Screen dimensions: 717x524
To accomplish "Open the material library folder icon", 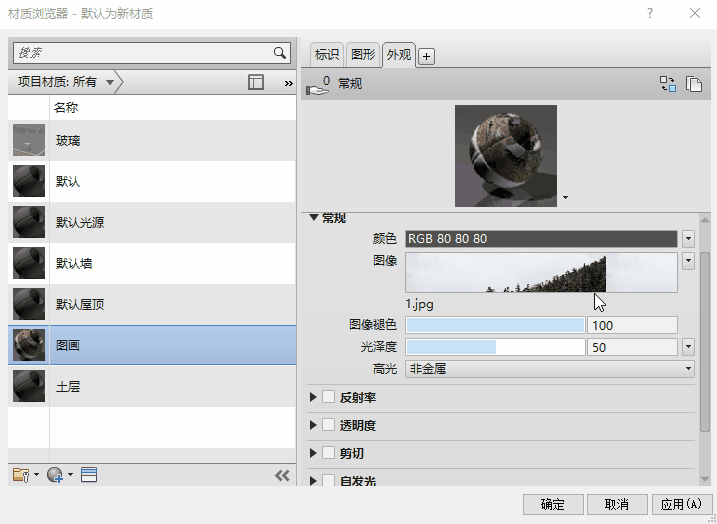I will 21,475.
